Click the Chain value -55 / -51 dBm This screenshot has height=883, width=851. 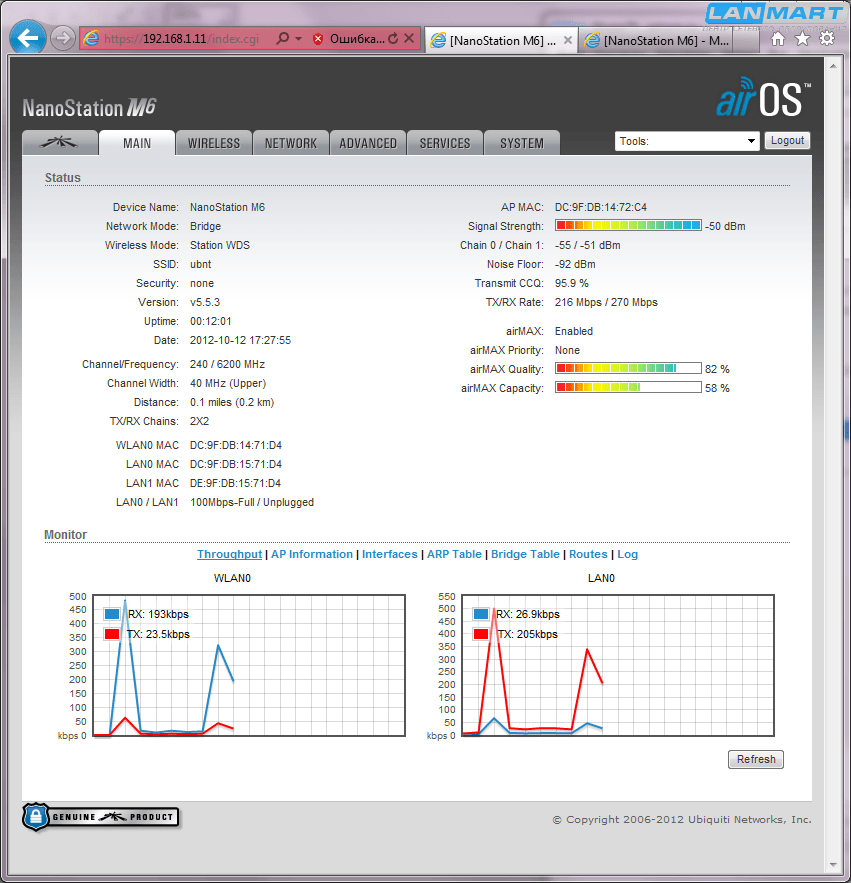pyautogui.click(x=587, y=245)
